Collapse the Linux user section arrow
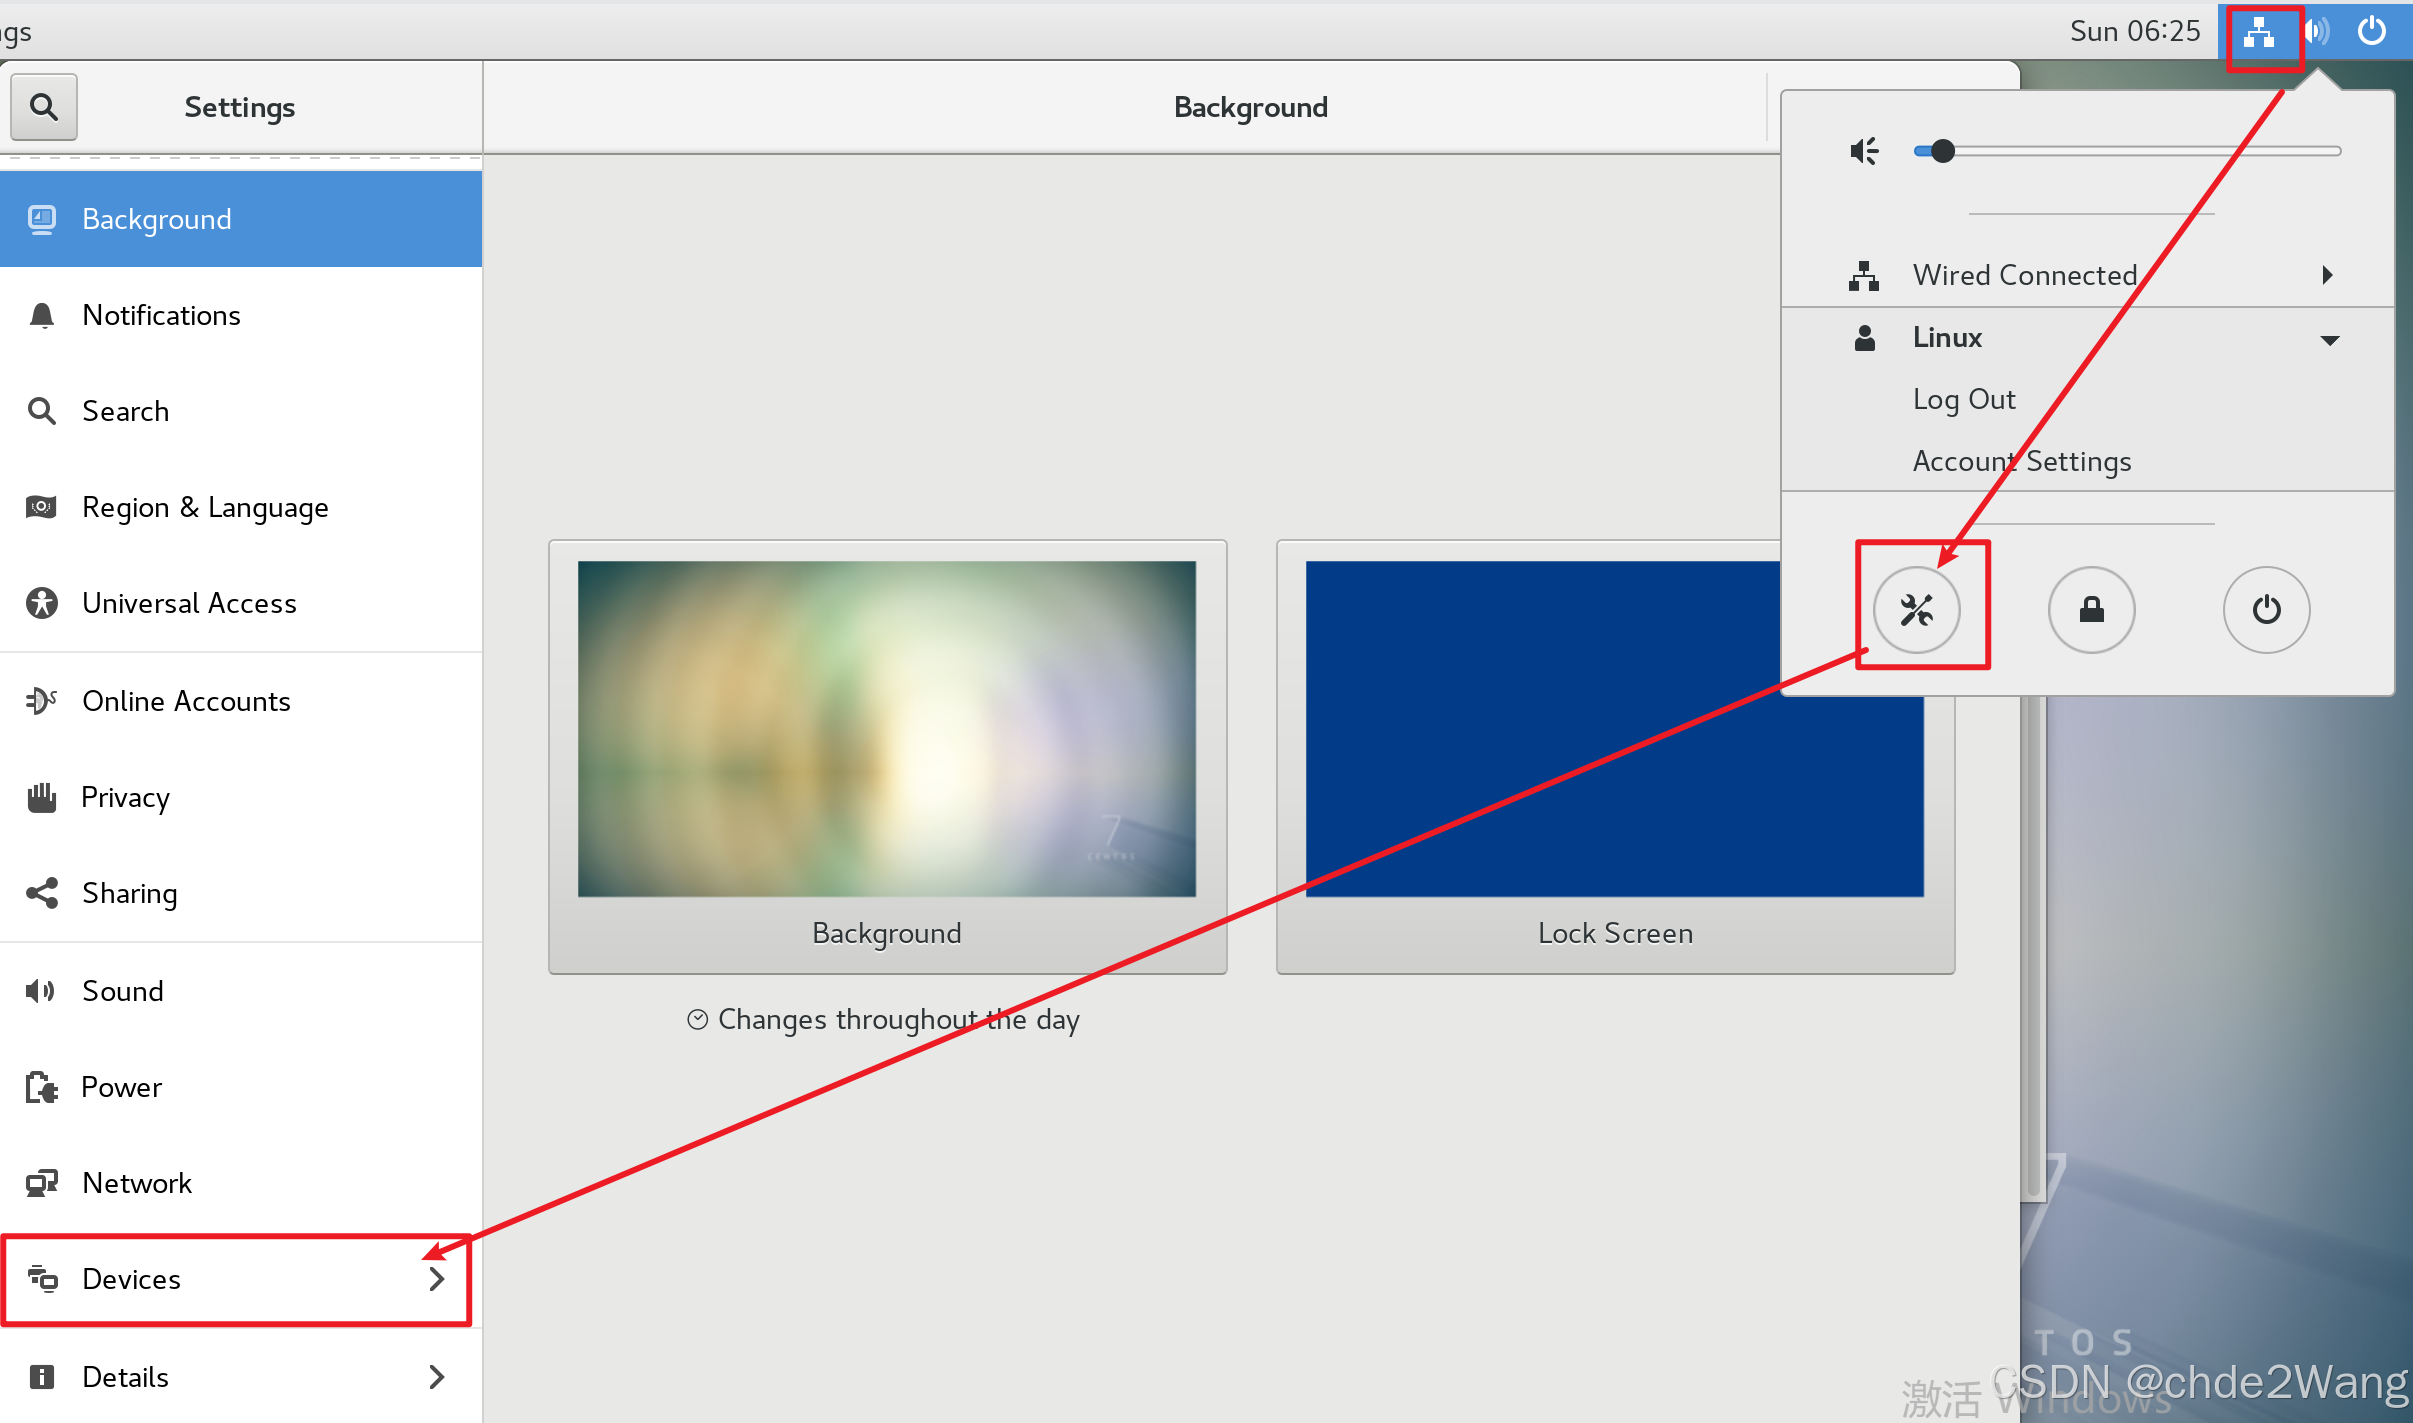 (2329, 339)
